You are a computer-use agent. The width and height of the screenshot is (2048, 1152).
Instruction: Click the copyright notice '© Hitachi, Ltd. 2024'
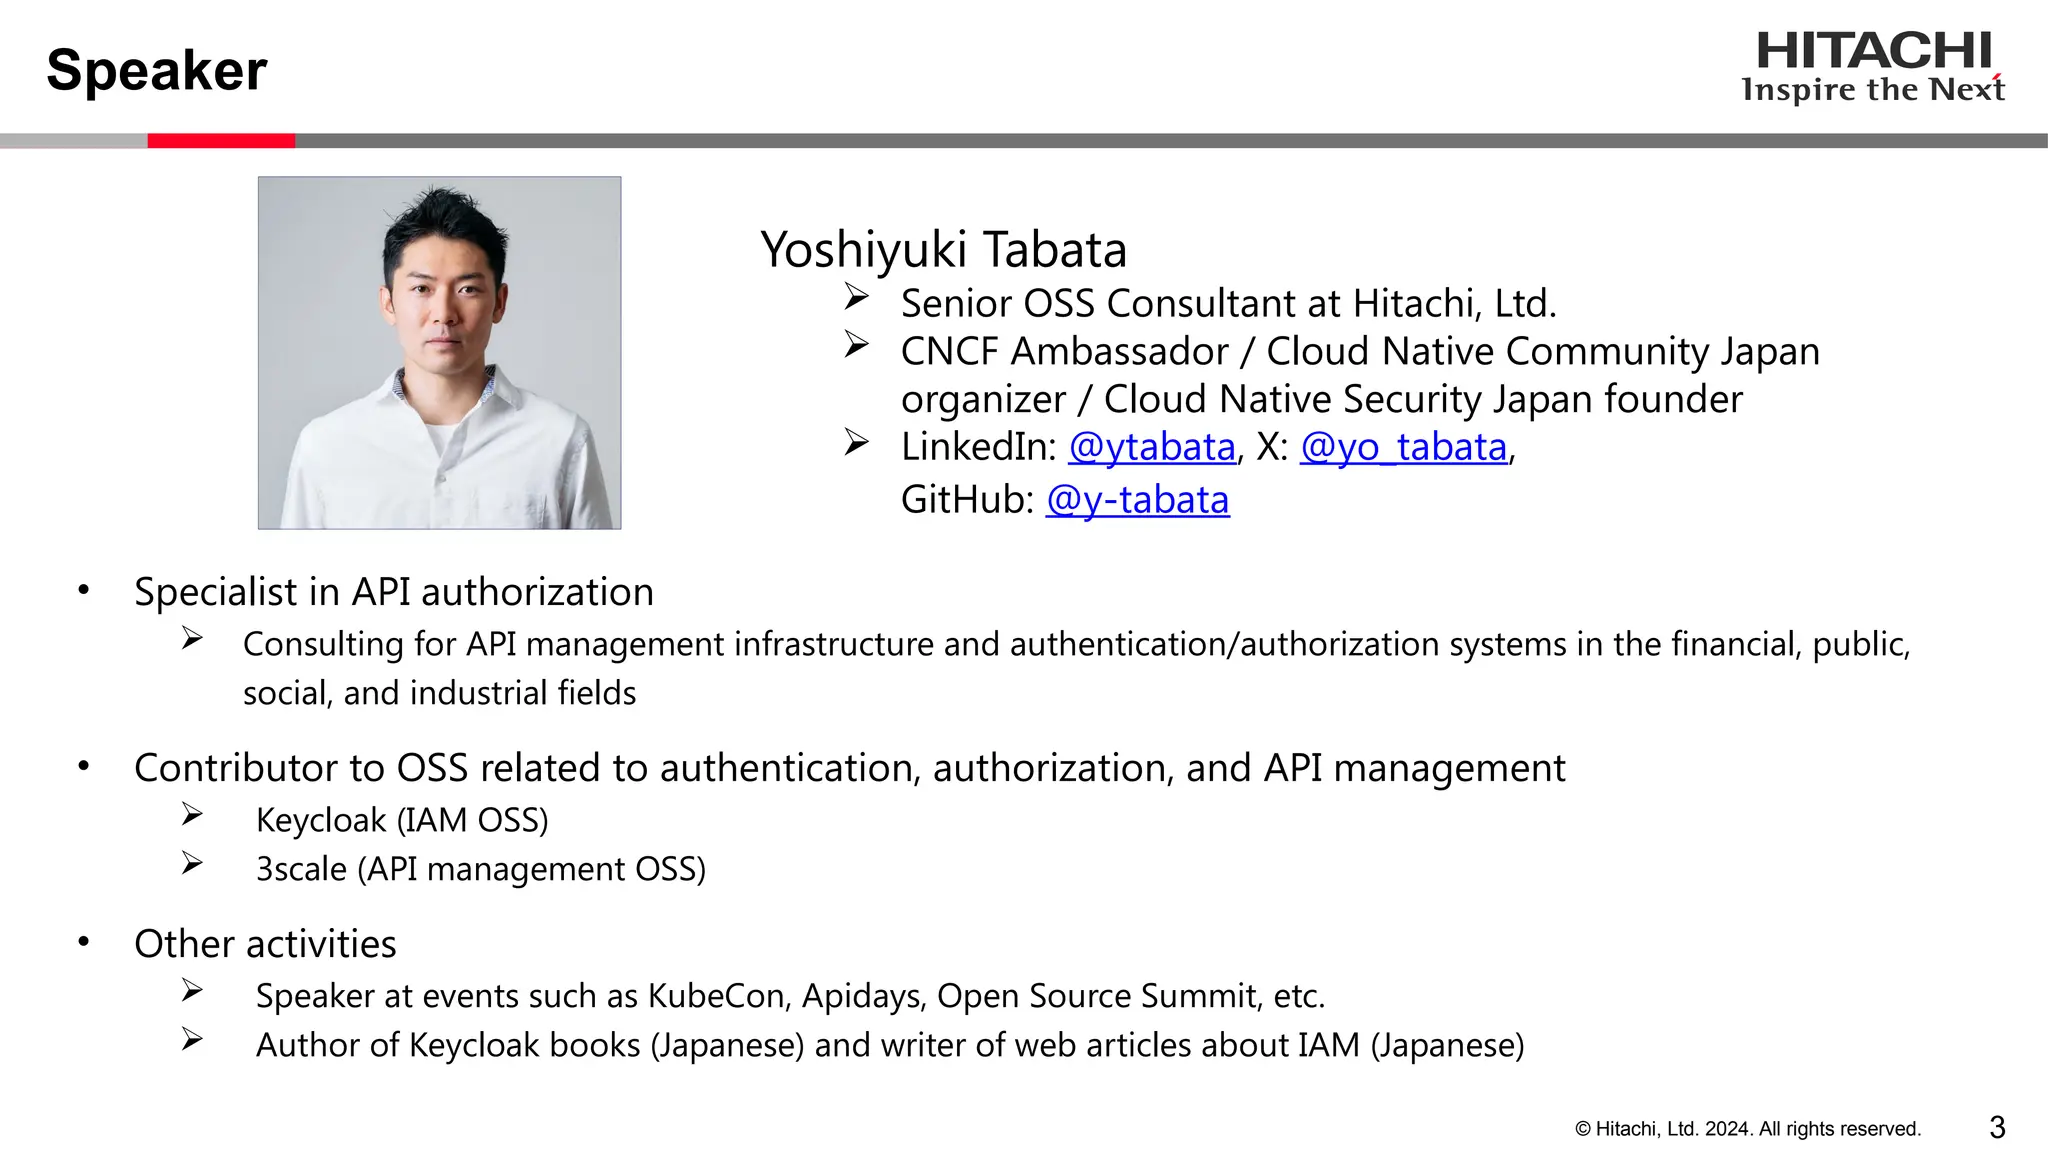click(x=1748, y=1129)
